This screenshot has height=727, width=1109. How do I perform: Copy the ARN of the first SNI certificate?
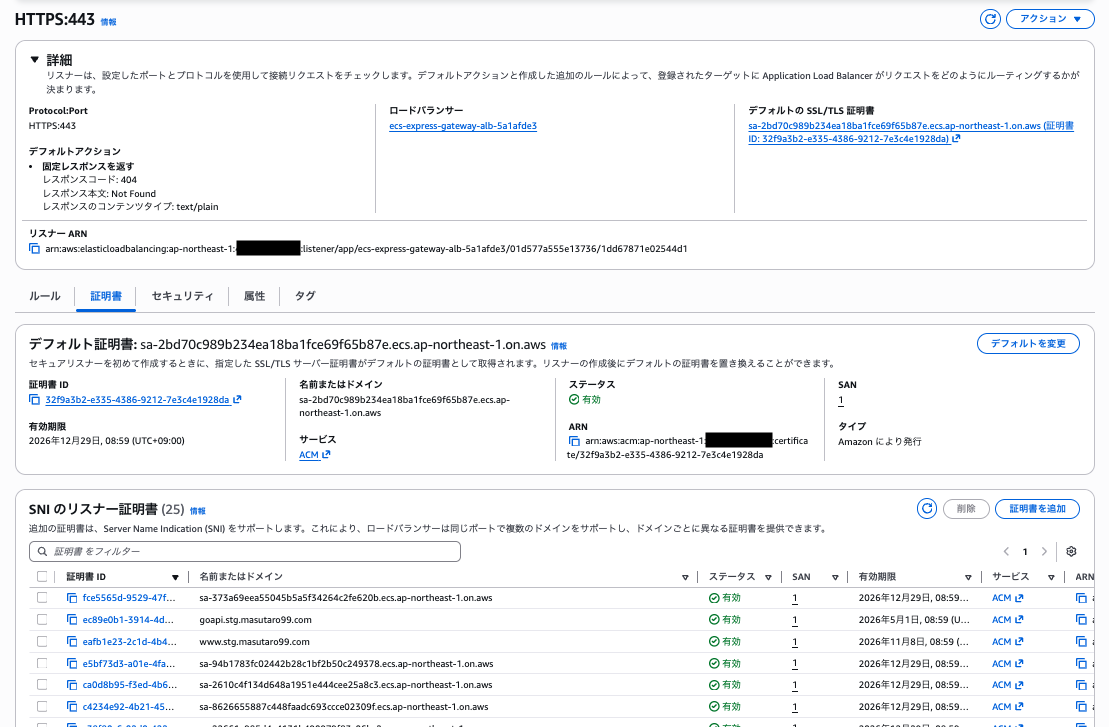click(1080, 598)
